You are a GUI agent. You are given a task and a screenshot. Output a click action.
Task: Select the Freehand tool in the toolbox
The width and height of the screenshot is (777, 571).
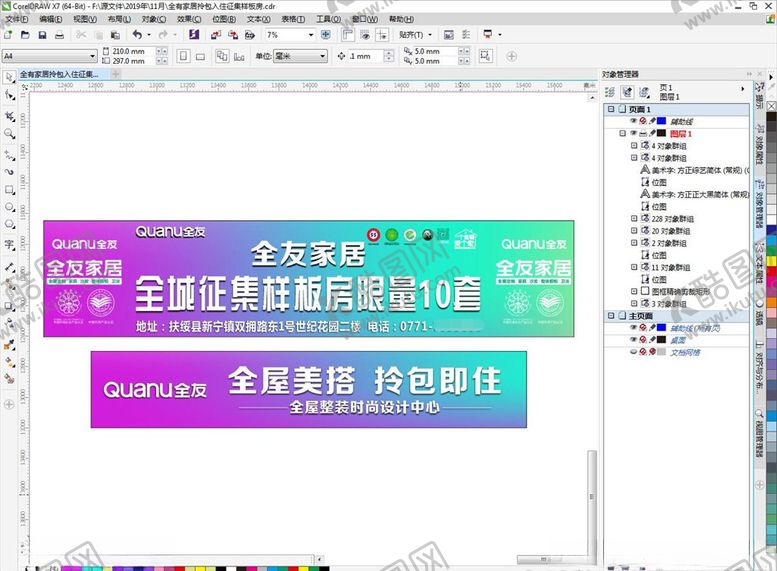coord(9,155)
